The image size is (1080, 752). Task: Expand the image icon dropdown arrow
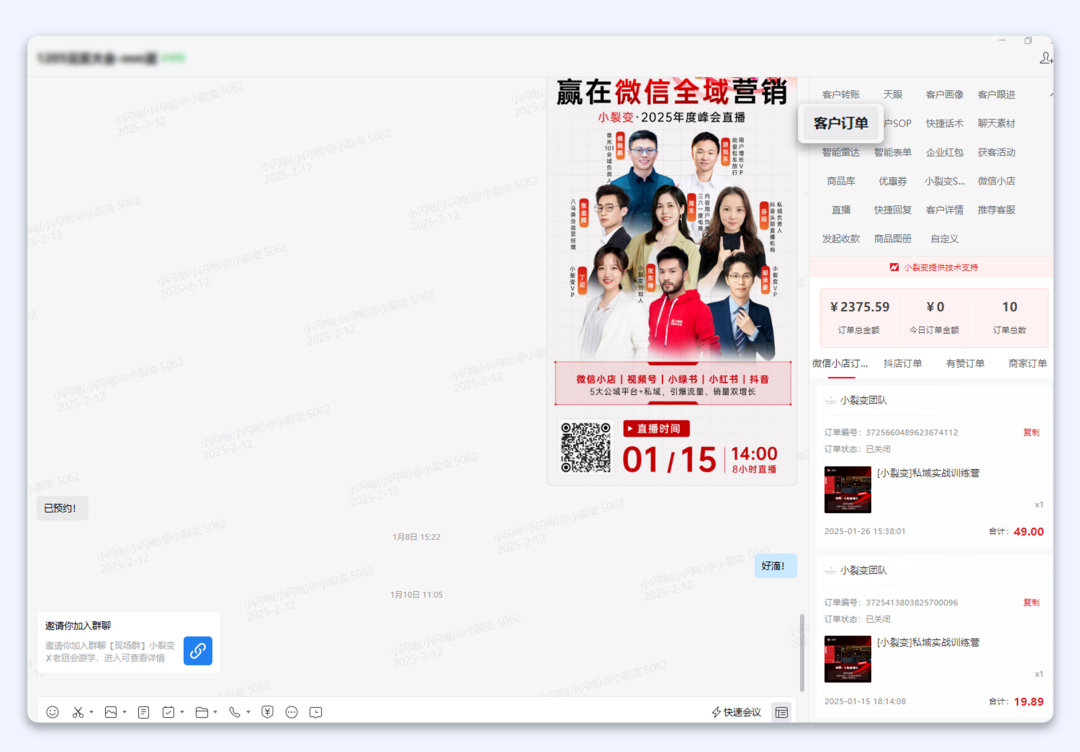(x=124, y=713)
